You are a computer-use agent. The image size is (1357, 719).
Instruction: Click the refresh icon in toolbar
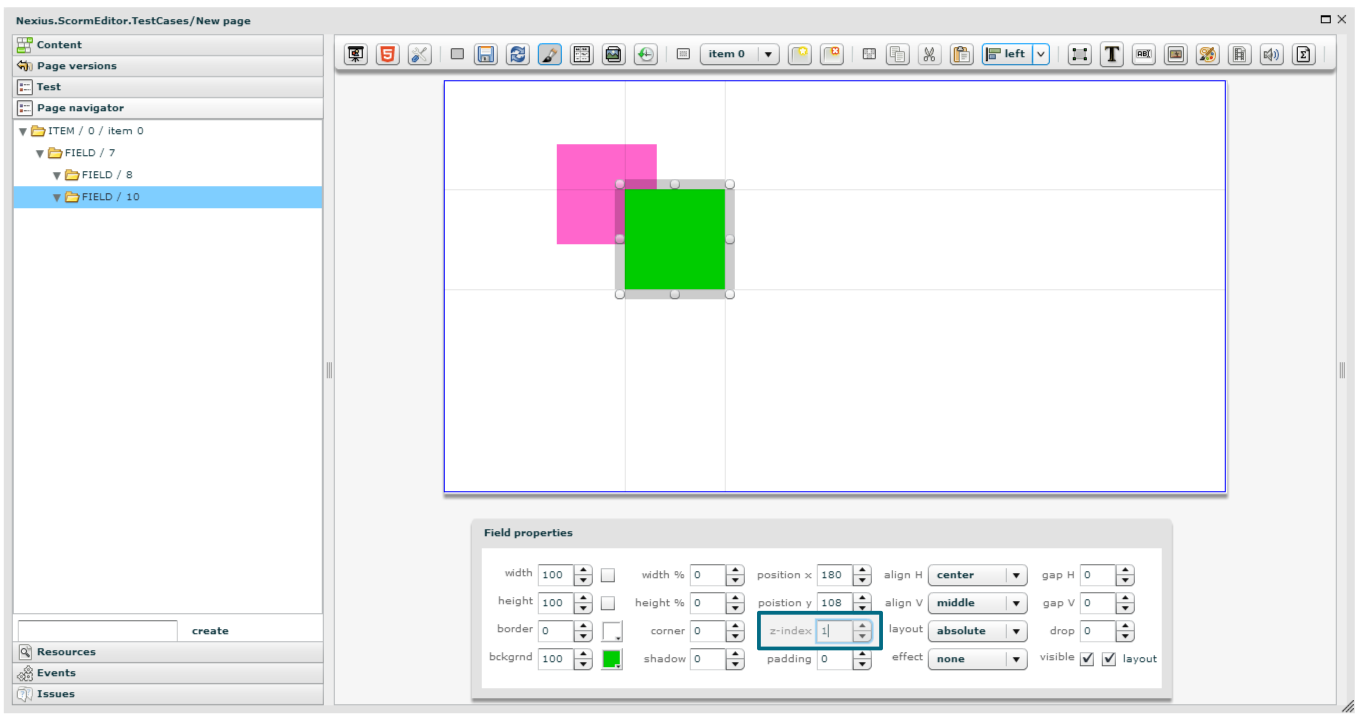[x=517, y=54]
